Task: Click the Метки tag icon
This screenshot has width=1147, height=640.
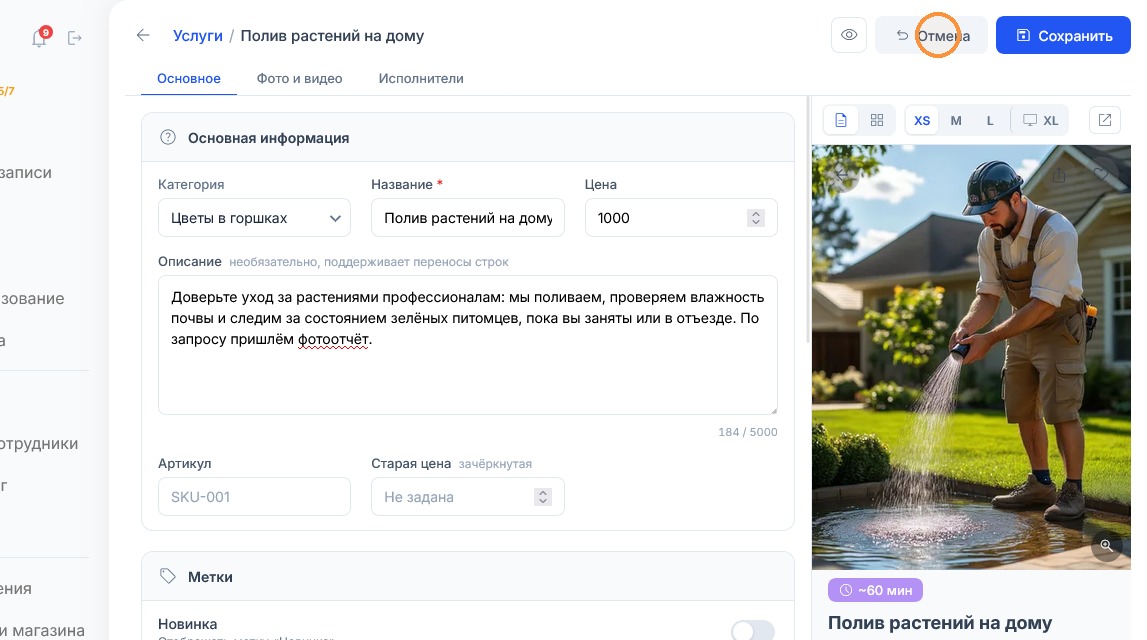Action: (168, 576)
